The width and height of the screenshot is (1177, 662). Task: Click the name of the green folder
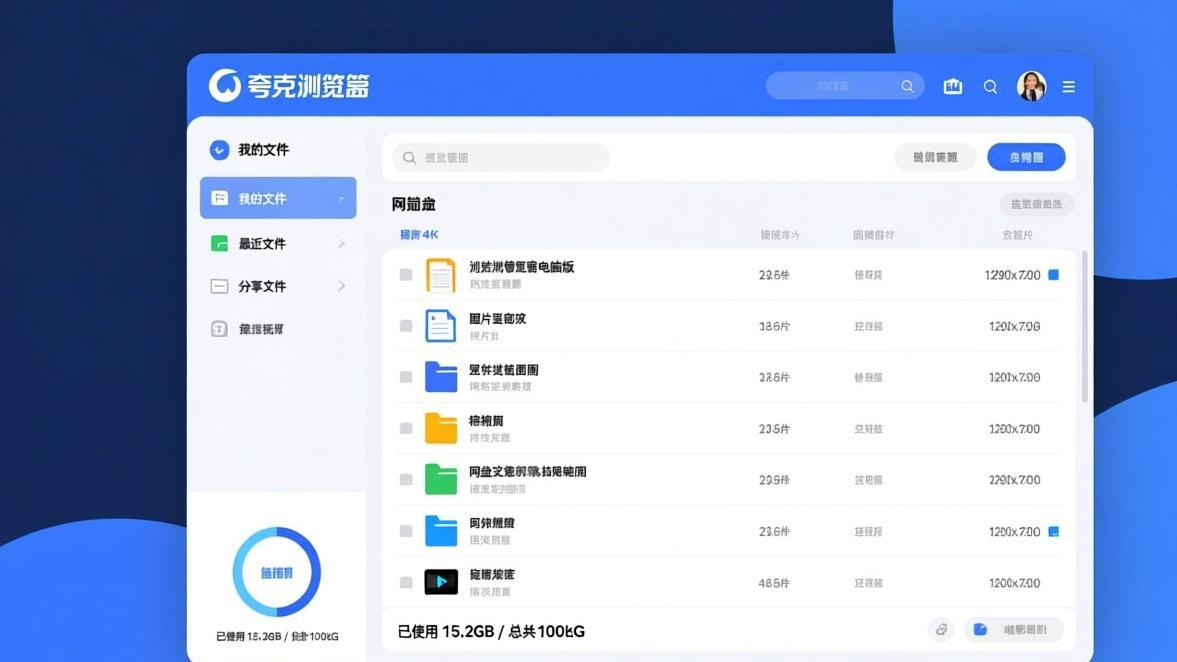pyautogui.click(x=528, y=471)
